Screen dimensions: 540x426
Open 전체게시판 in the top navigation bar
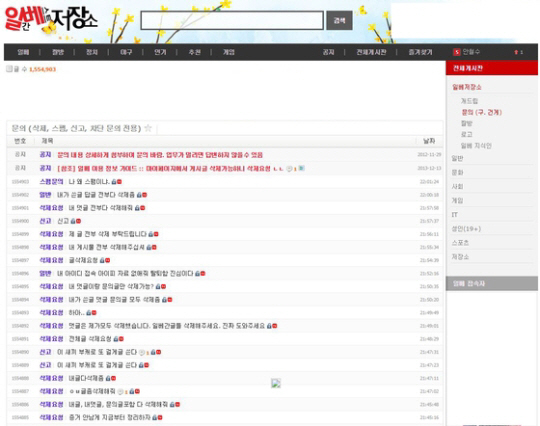tap(371, 52)
